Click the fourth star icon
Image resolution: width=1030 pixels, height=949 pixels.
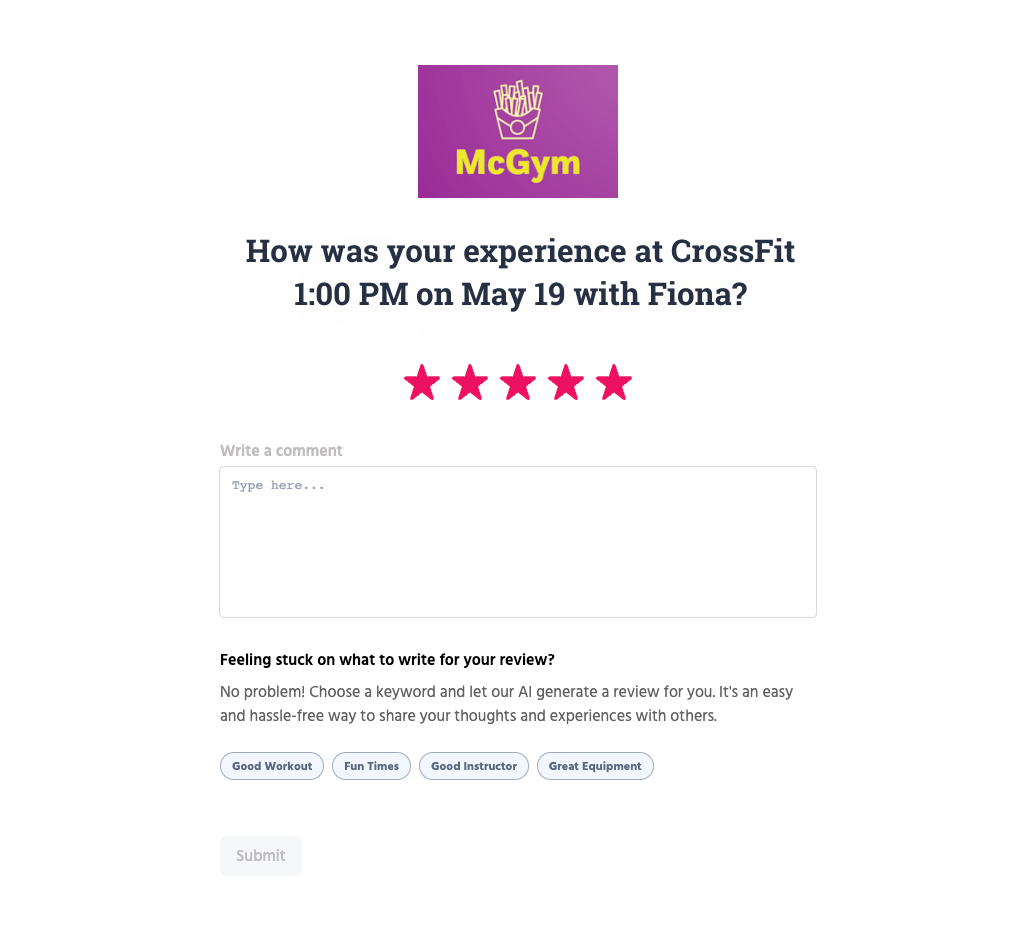tap(565, 382)
